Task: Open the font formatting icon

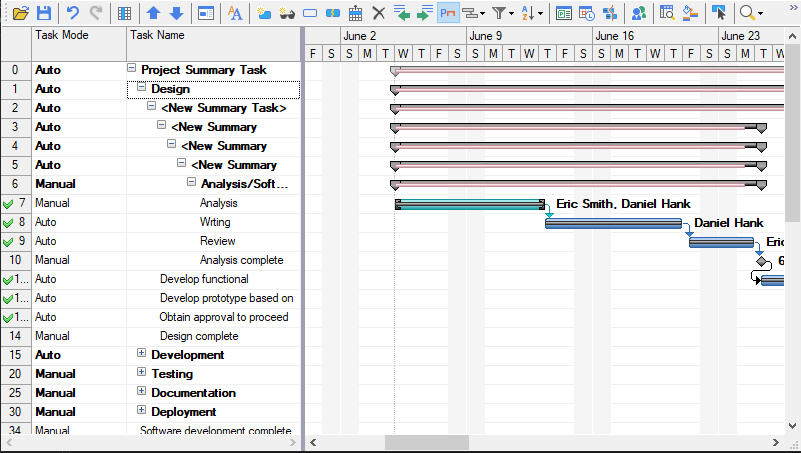Action: [x=235, y=13]
